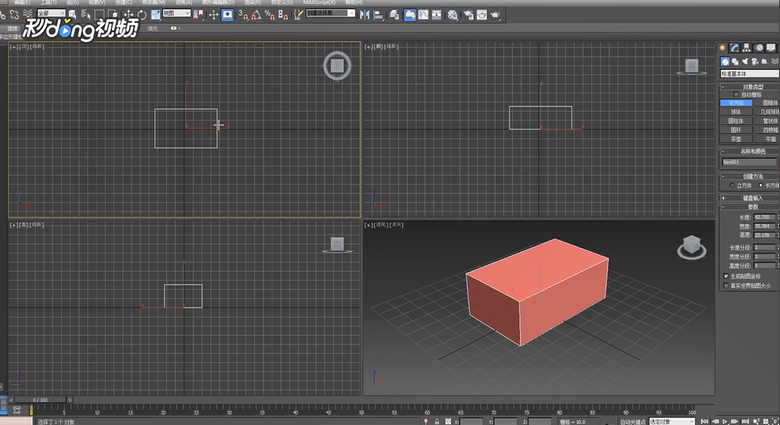Viewport: 780px width, 425px height.
Task: Switch to the Motion command panel tab
Action: pos(759,48)
